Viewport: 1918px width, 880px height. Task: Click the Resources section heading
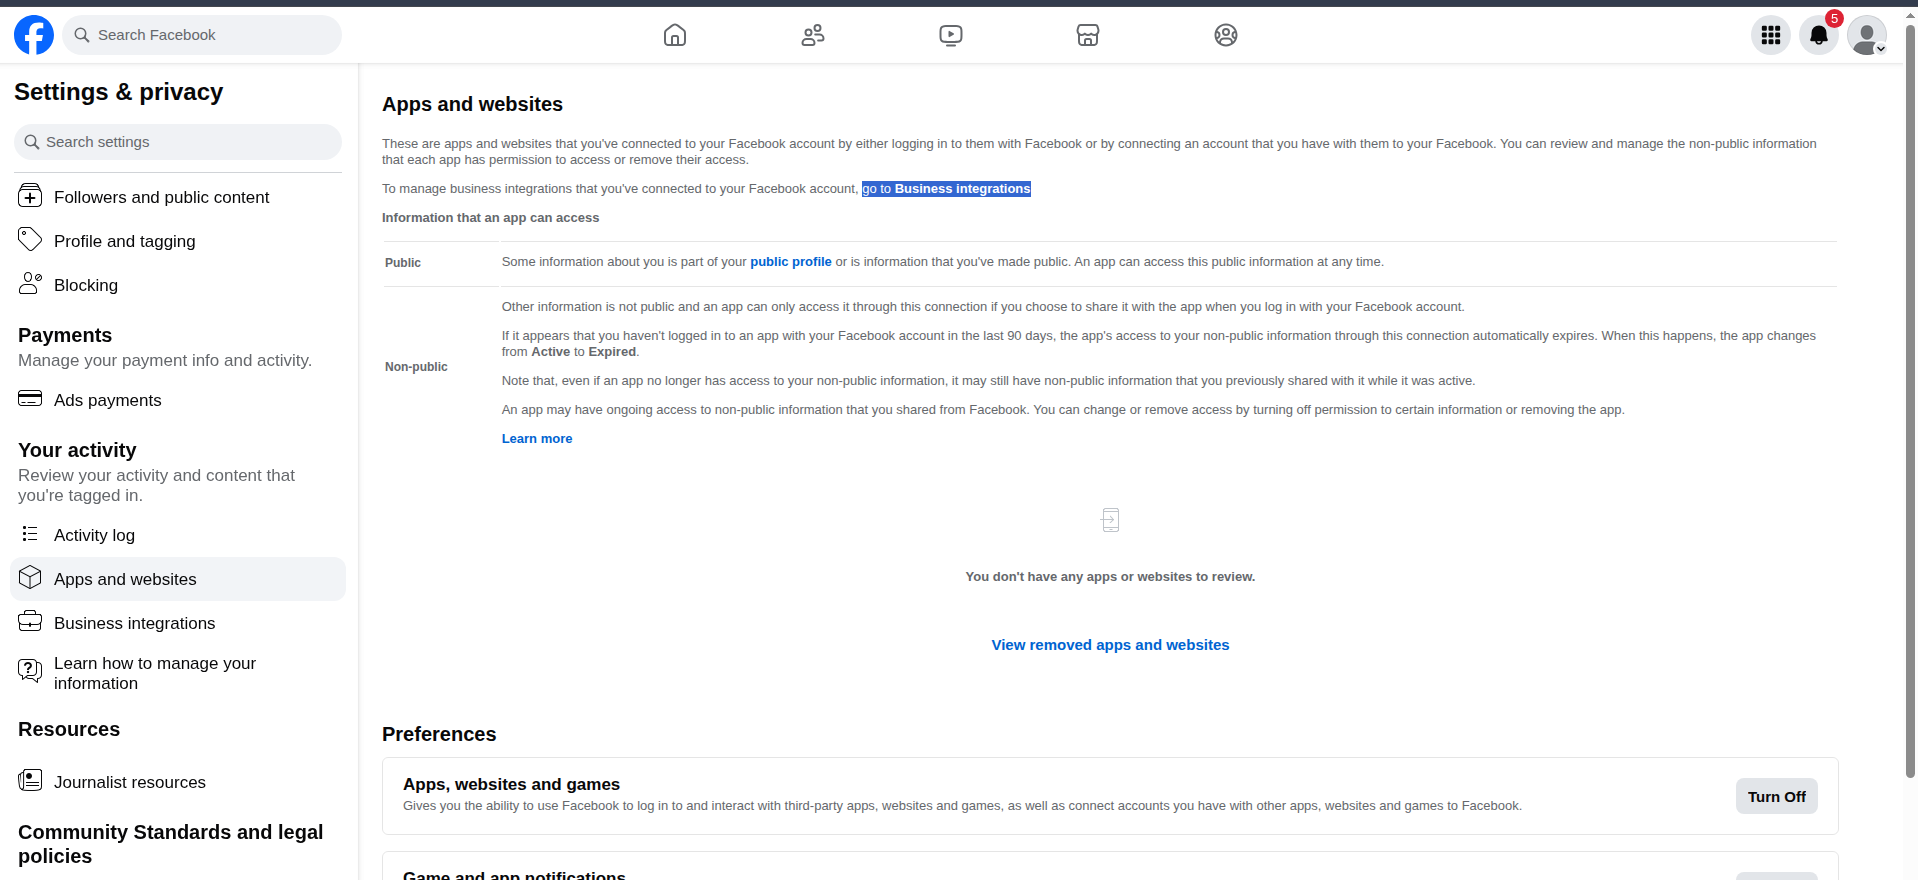point(69,729)
